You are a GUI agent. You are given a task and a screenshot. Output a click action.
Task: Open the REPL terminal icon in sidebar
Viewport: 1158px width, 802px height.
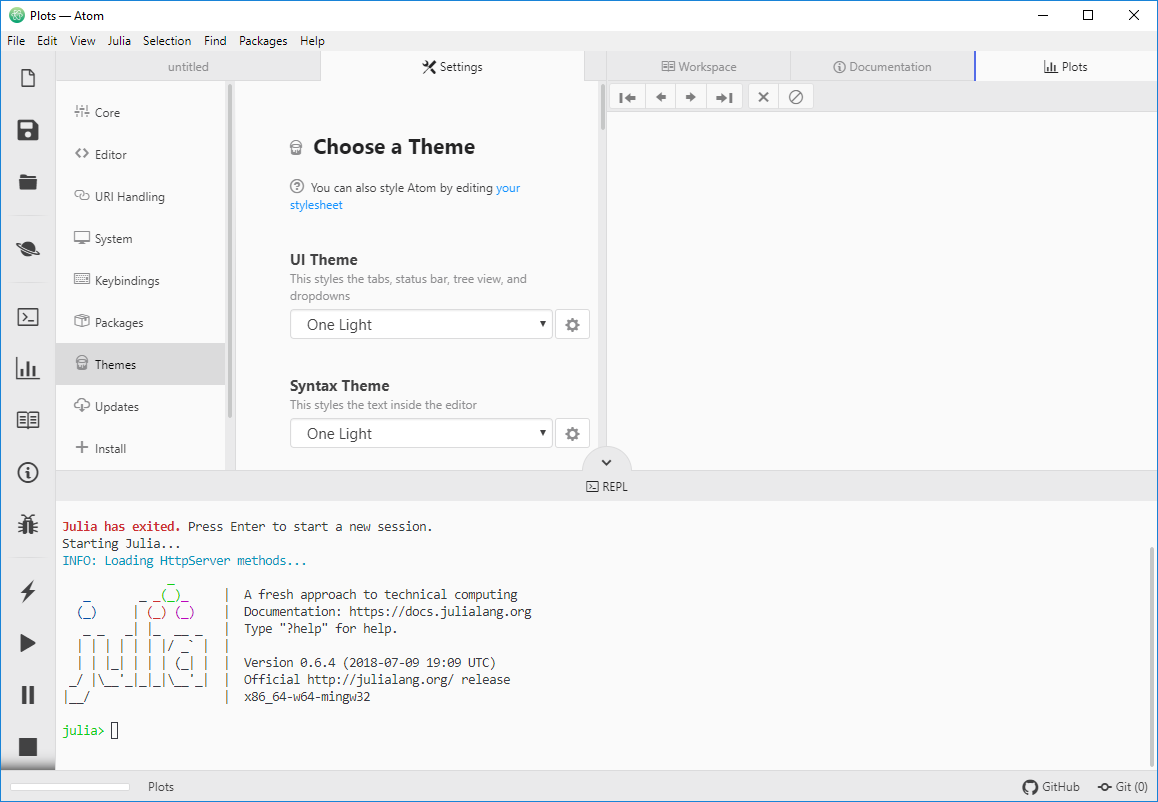pos(28,317)
